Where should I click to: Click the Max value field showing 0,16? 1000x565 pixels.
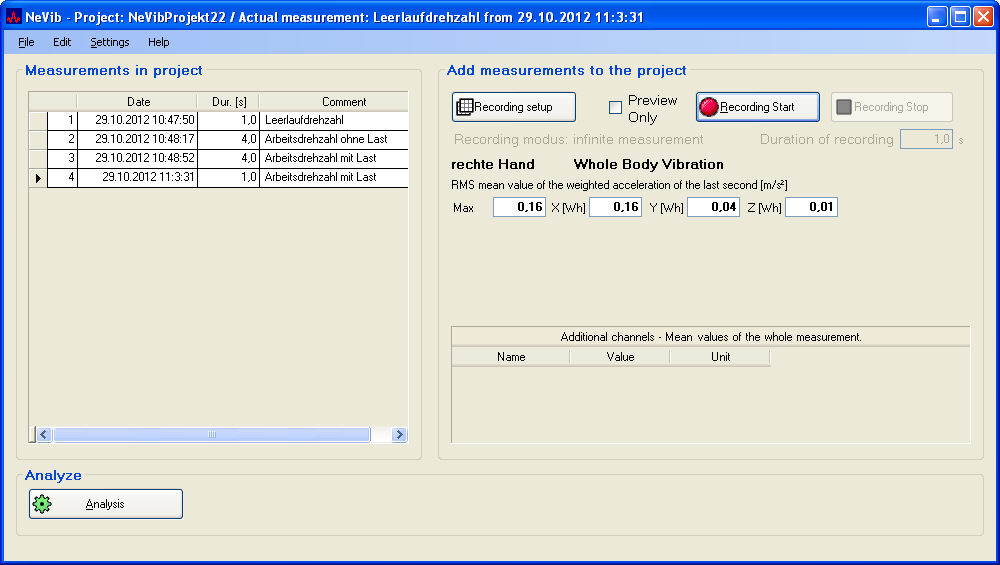519,207
